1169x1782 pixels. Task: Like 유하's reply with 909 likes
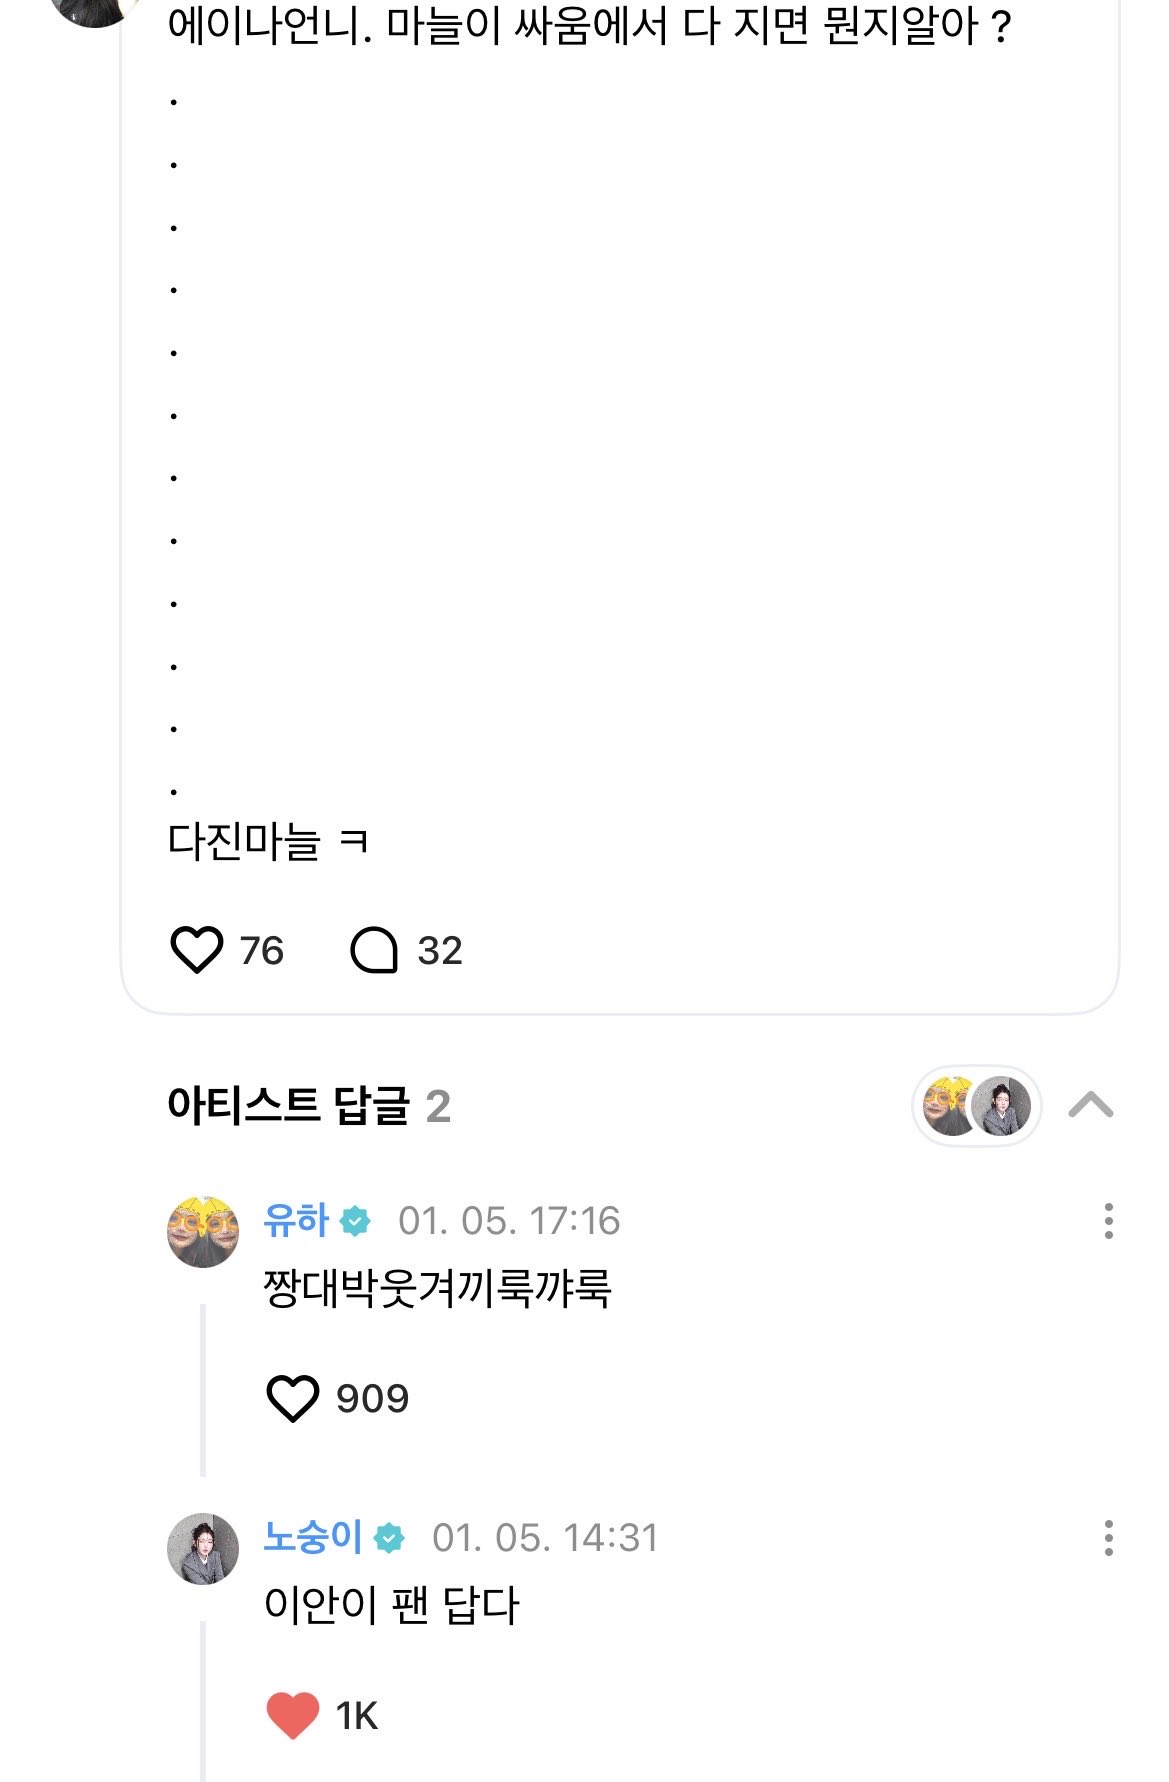(293, 1398)
